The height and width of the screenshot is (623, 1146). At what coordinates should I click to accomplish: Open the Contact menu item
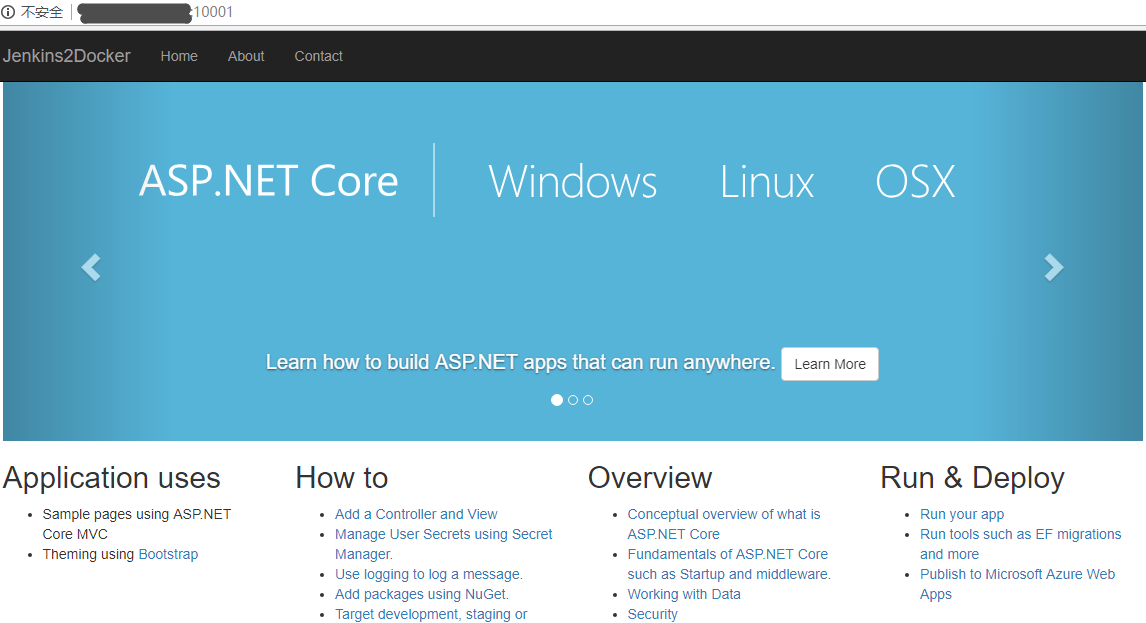point(319,56)
